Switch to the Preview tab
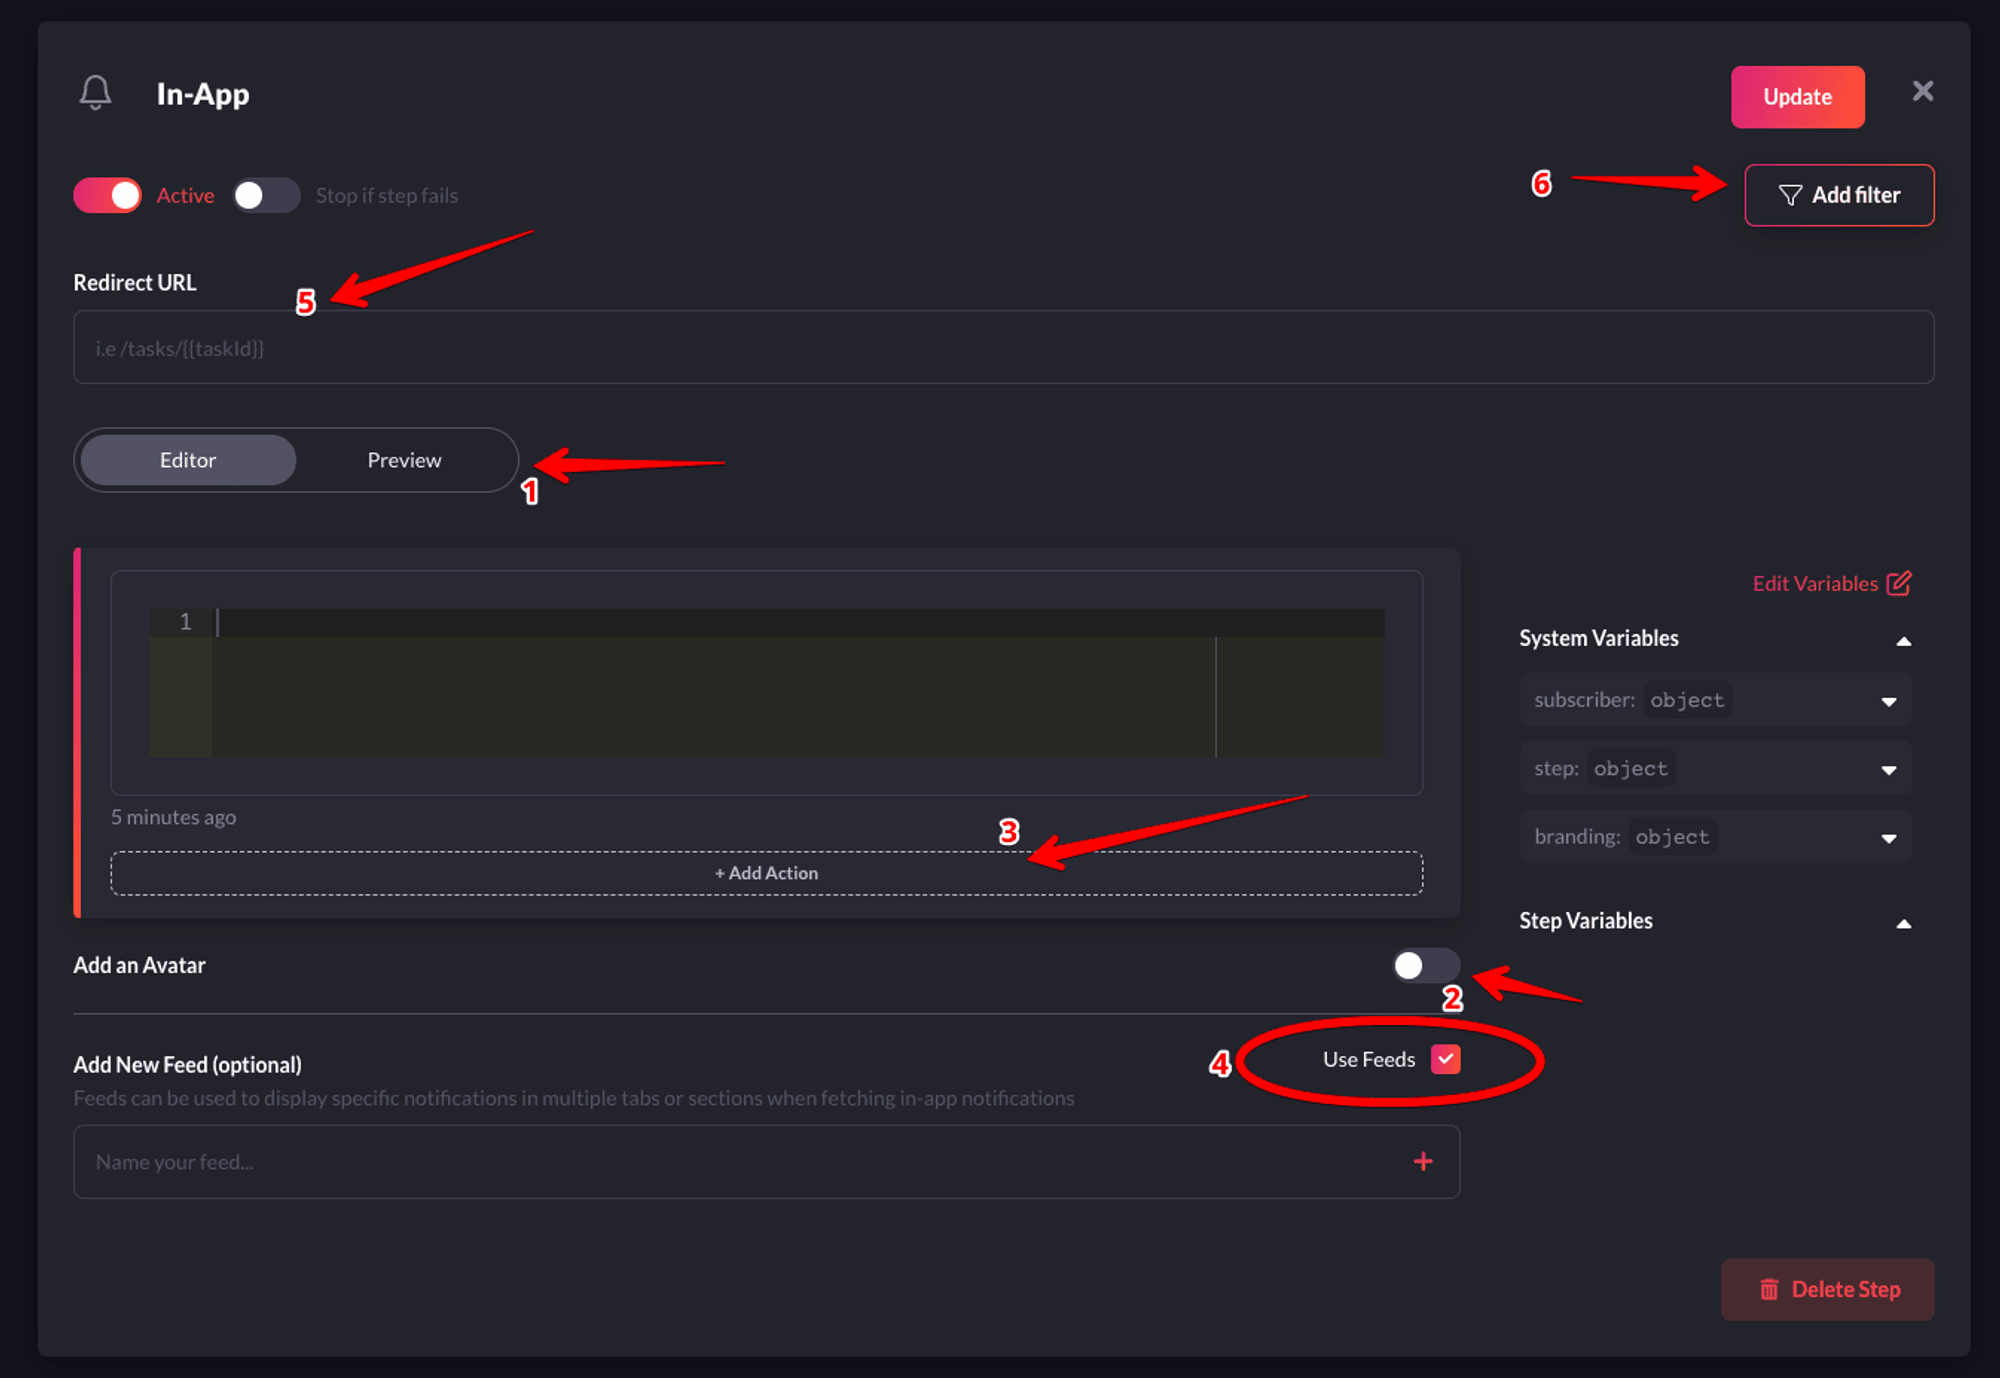 coord(404,460)
